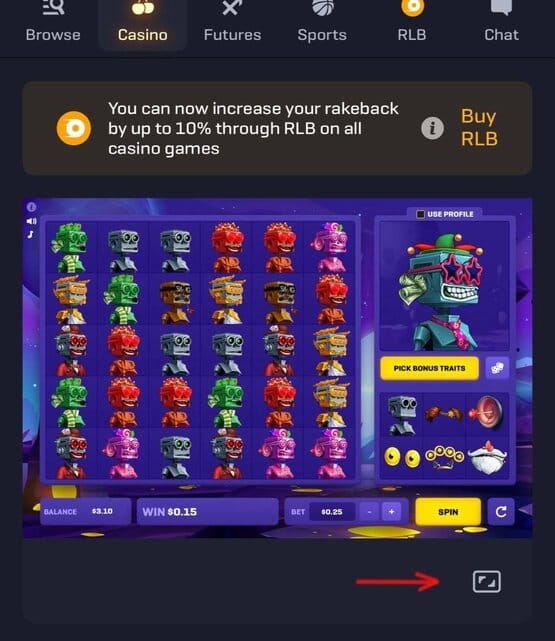Viewport: 555px width, 641px height.
Task: Open the Sports tab
Action: (322, 22)
